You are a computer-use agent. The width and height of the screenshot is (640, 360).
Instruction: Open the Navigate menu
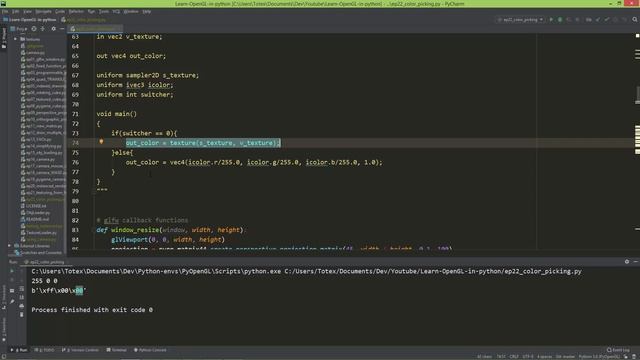pyautogui.click(x=43, y=11)
